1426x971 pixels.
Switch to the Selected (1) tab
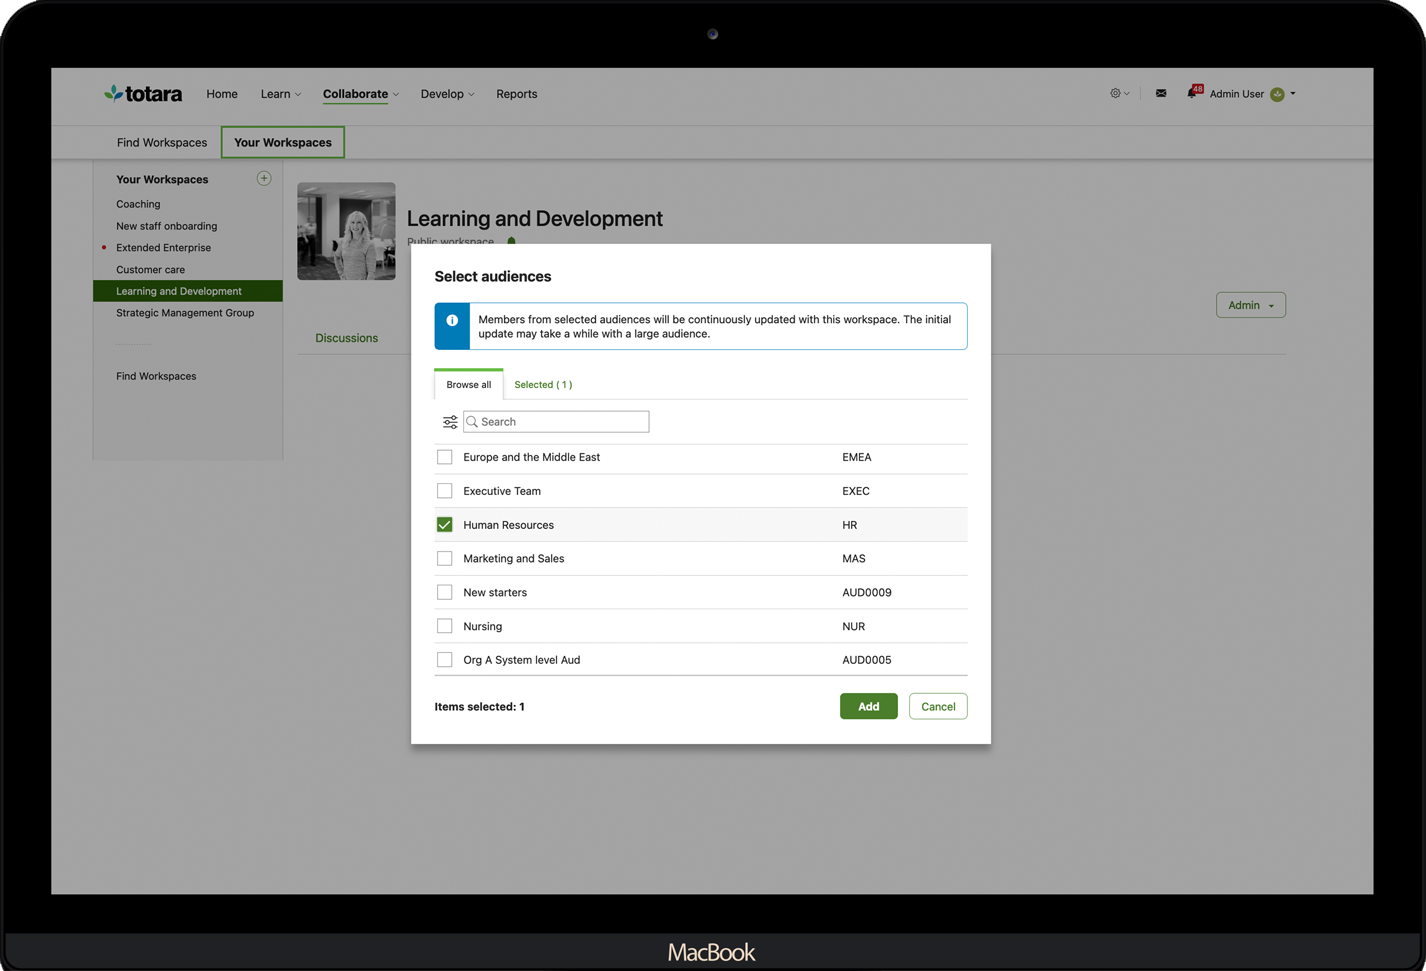pyautogui.click(x=543, y=384)
